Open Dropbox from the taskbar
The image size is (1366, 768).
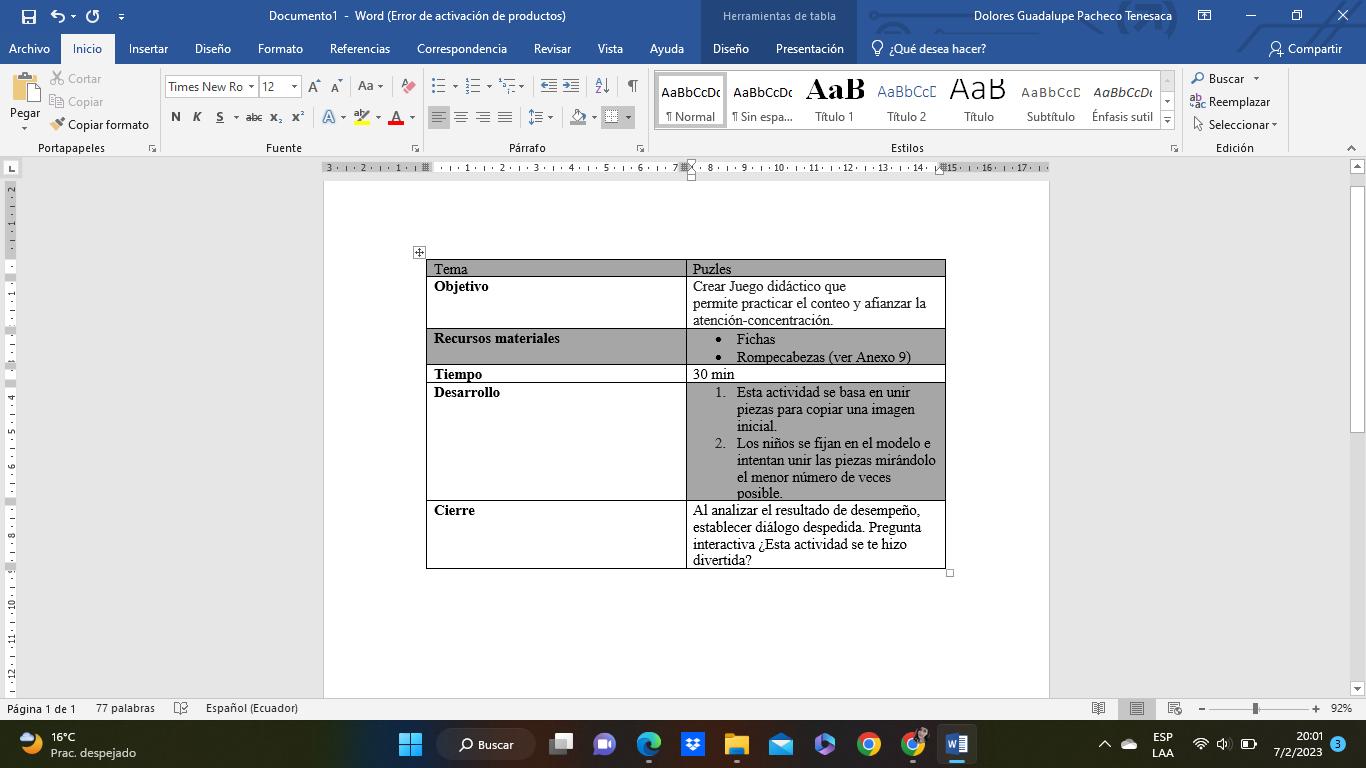[693, 744]
